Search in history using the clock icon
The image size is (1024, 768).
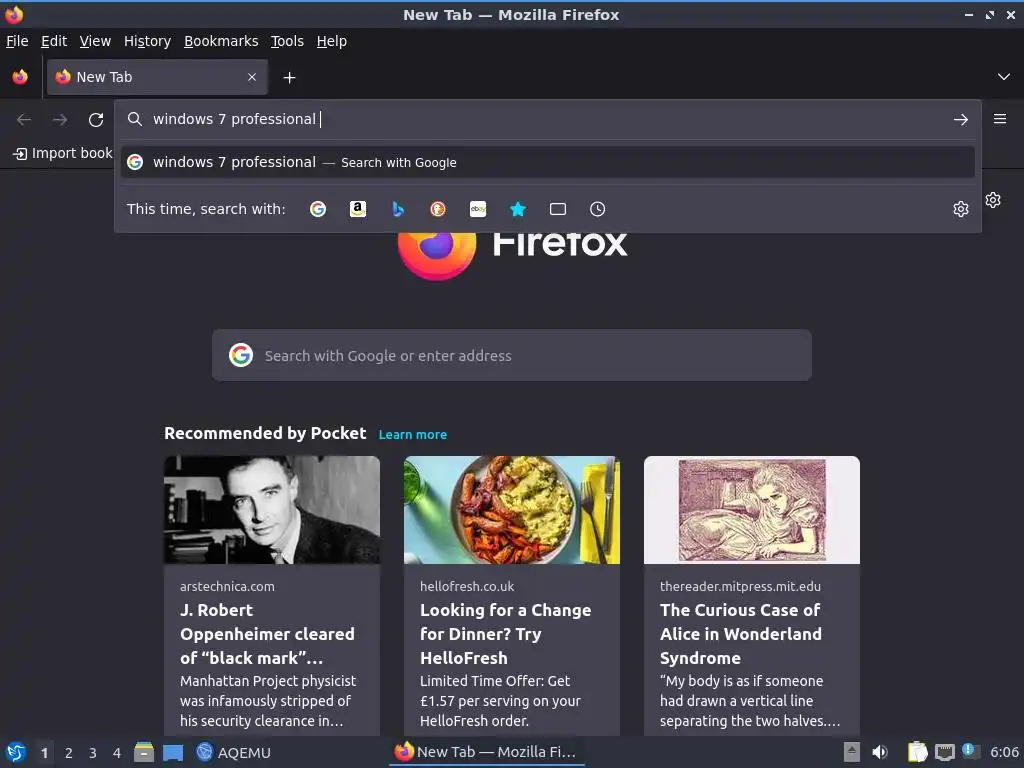point(598,209)
